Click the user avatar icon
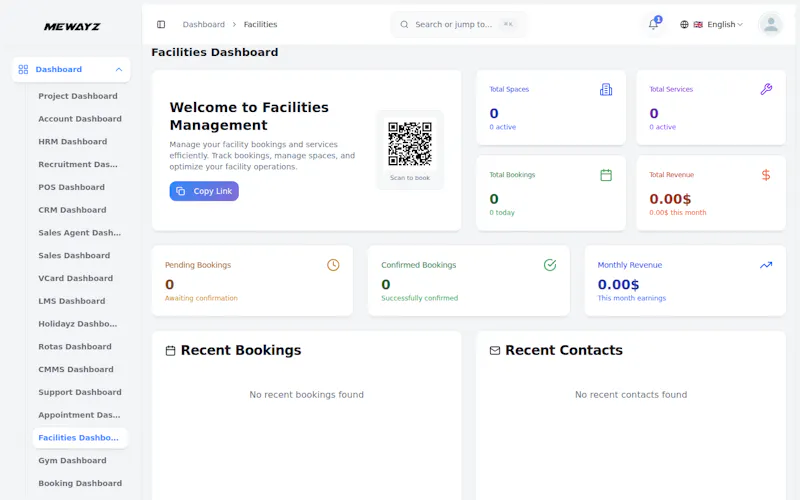The height and width of the screenshot is (500, 800). [x=771, y=24]
